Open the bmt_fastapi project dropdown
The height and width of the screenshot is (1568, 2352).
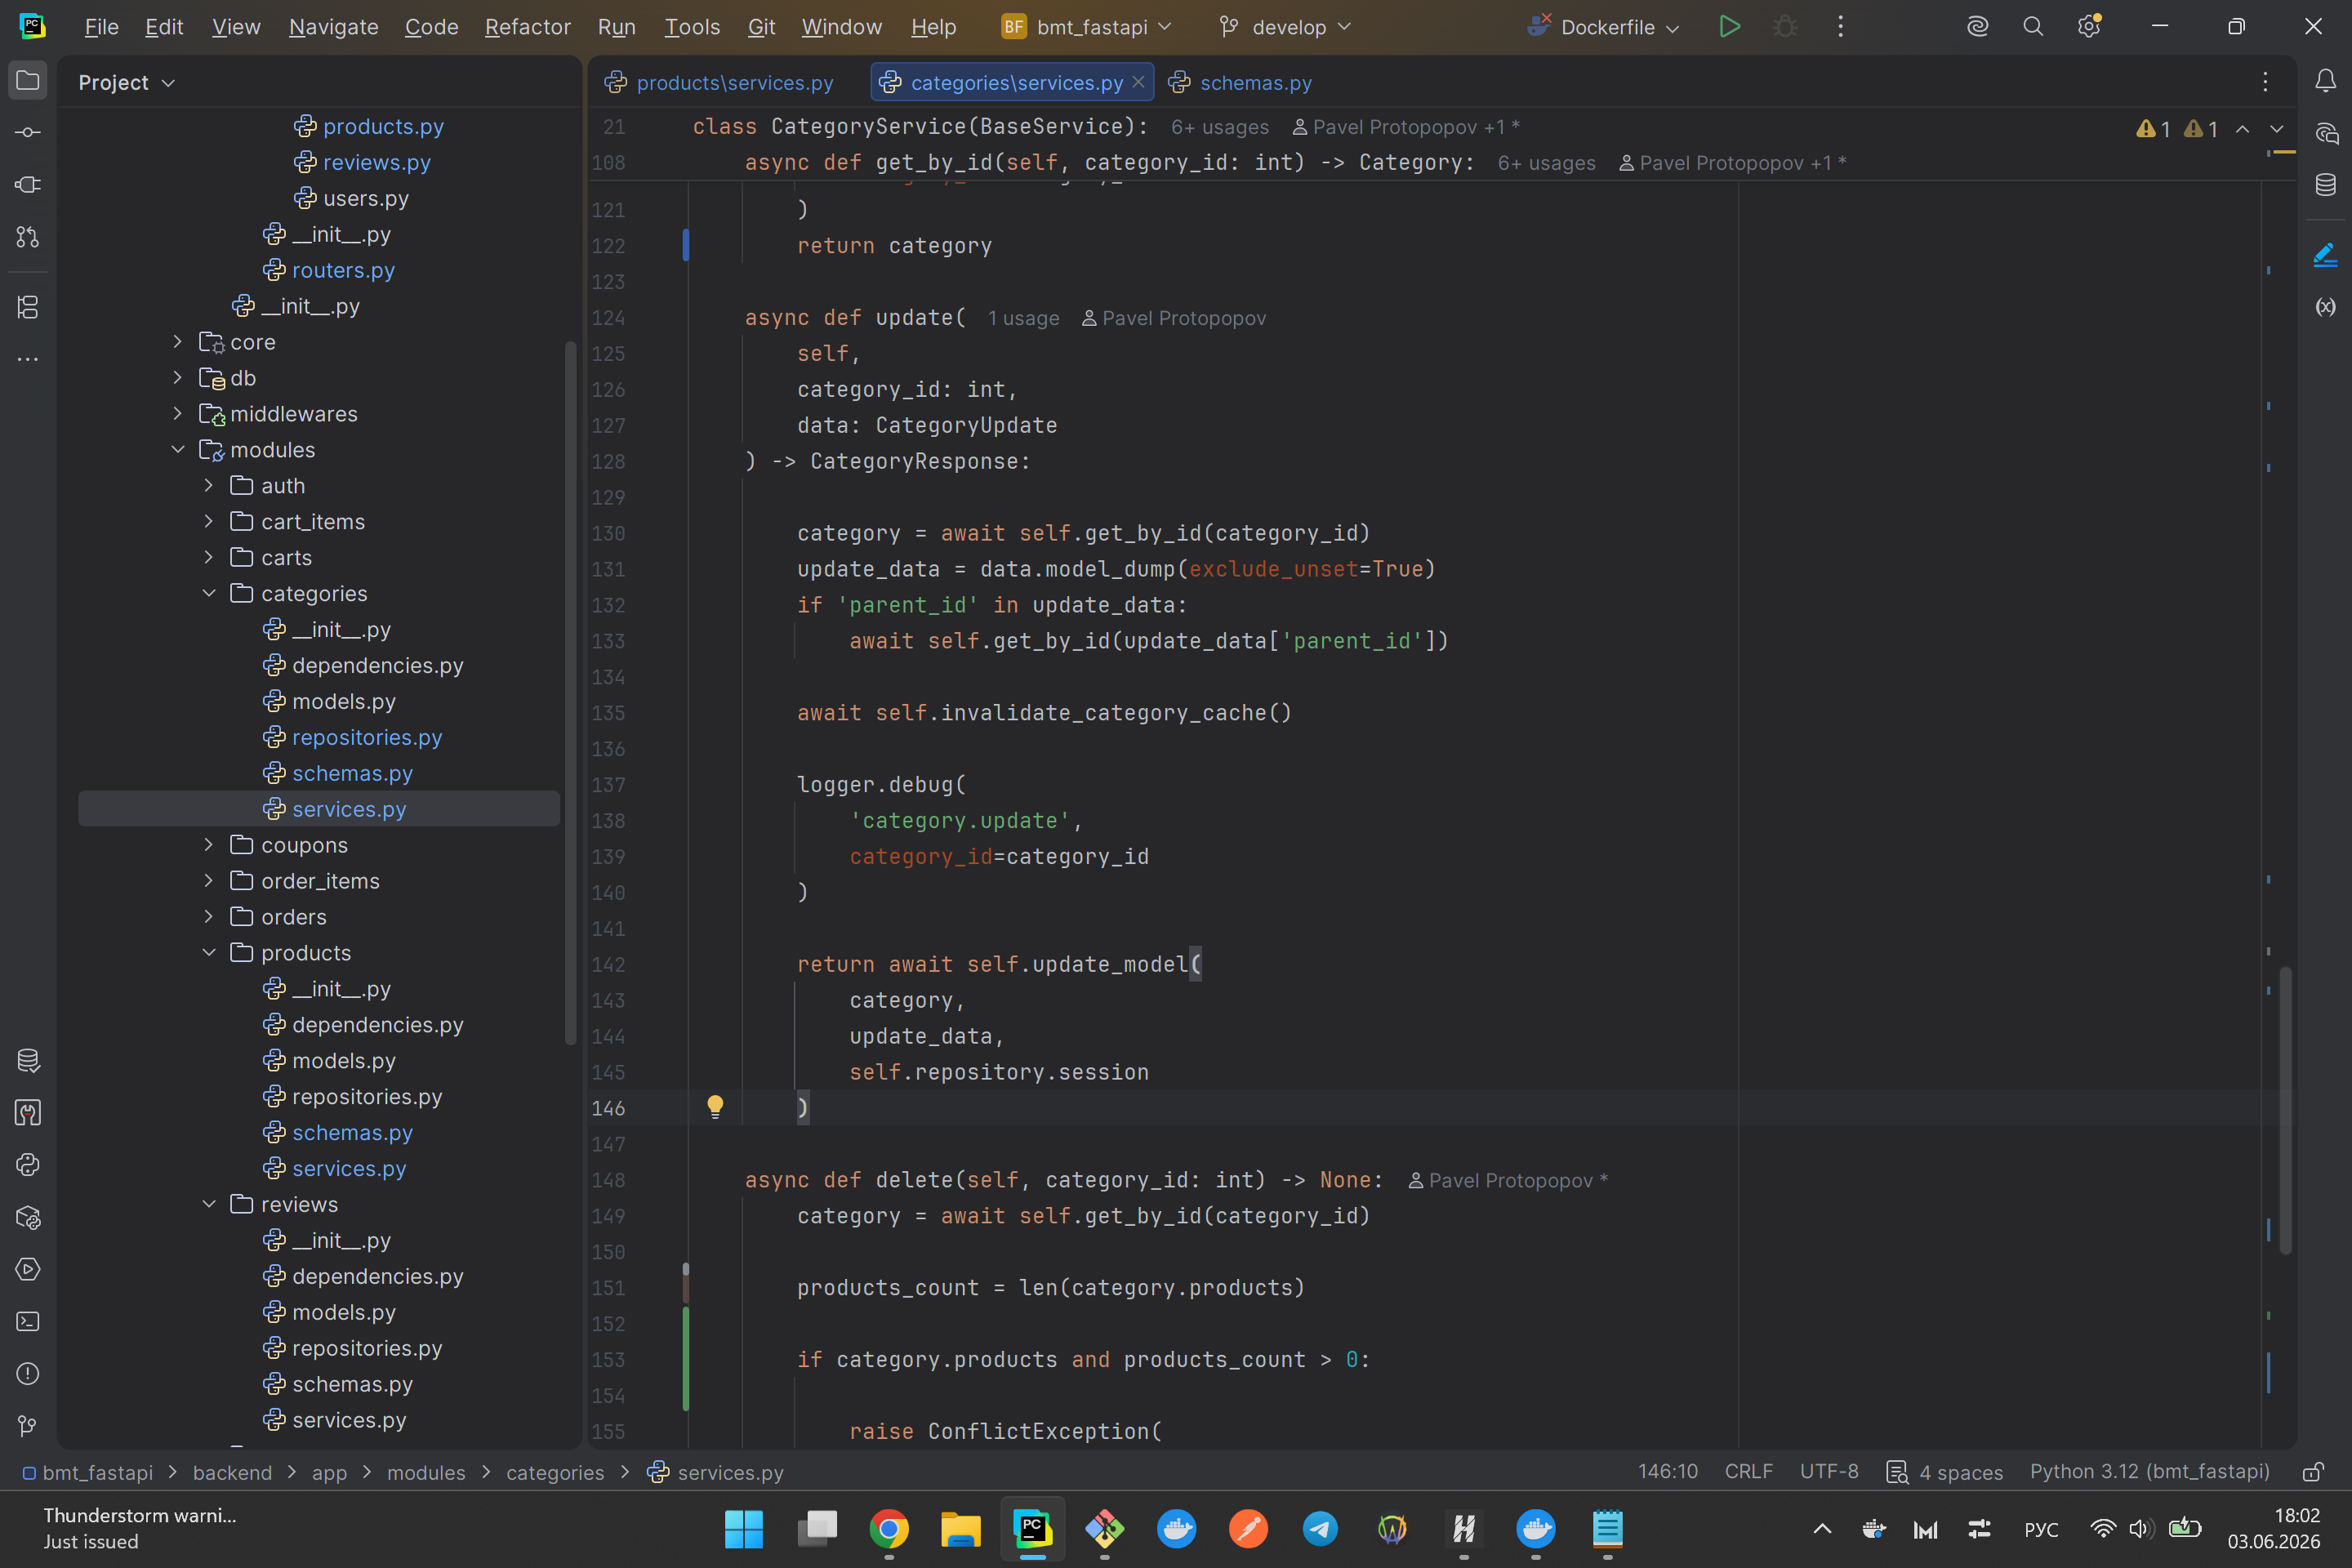tap(1086, 27)
